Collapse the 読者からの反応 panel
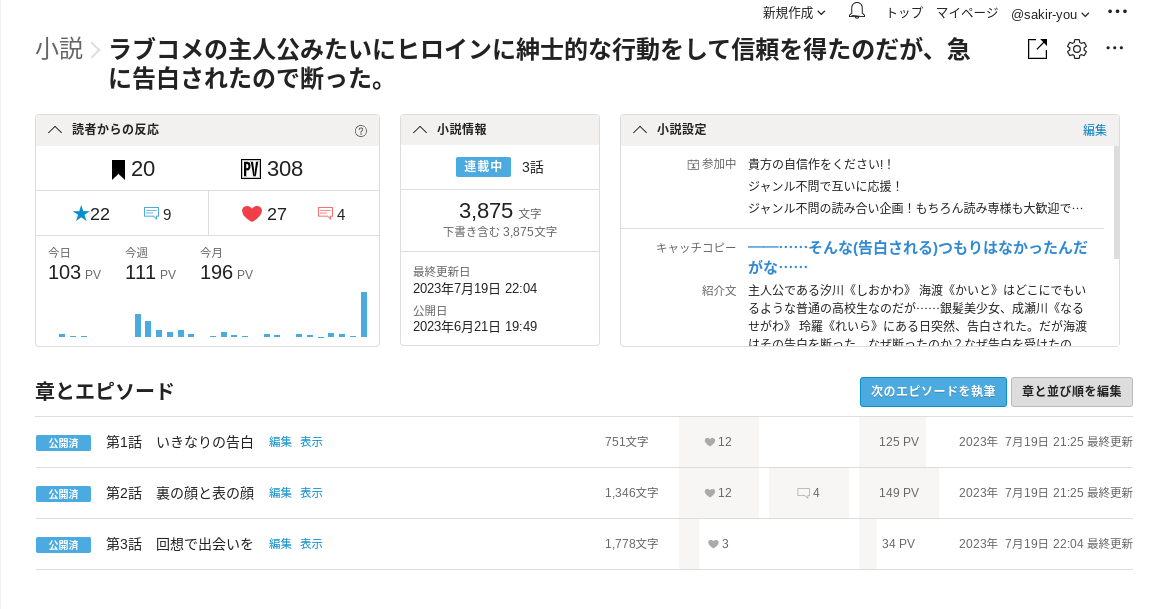This screenshot has width=1165, height=609. [55, 130]
